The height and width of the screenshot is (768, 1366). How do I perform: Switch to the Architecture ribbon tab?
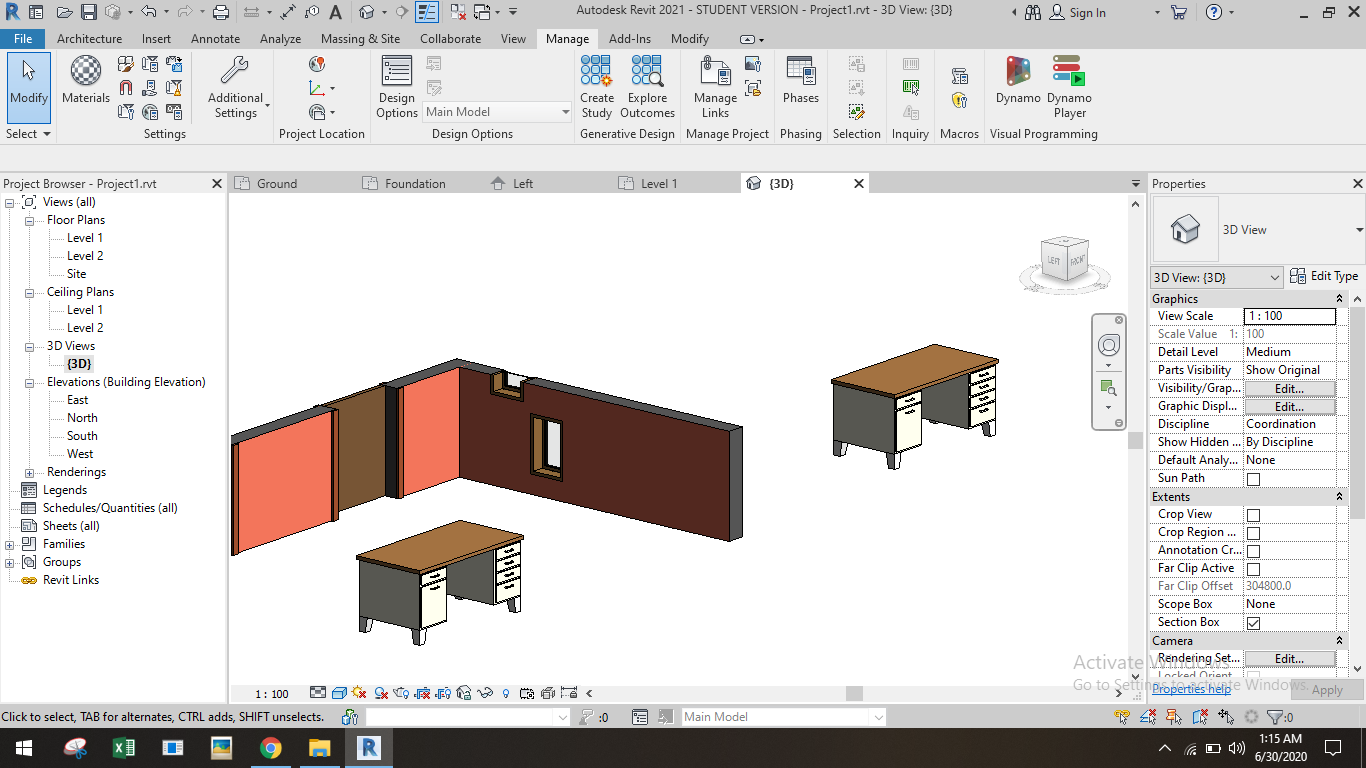pyautogui.click(x=89, y=38)
